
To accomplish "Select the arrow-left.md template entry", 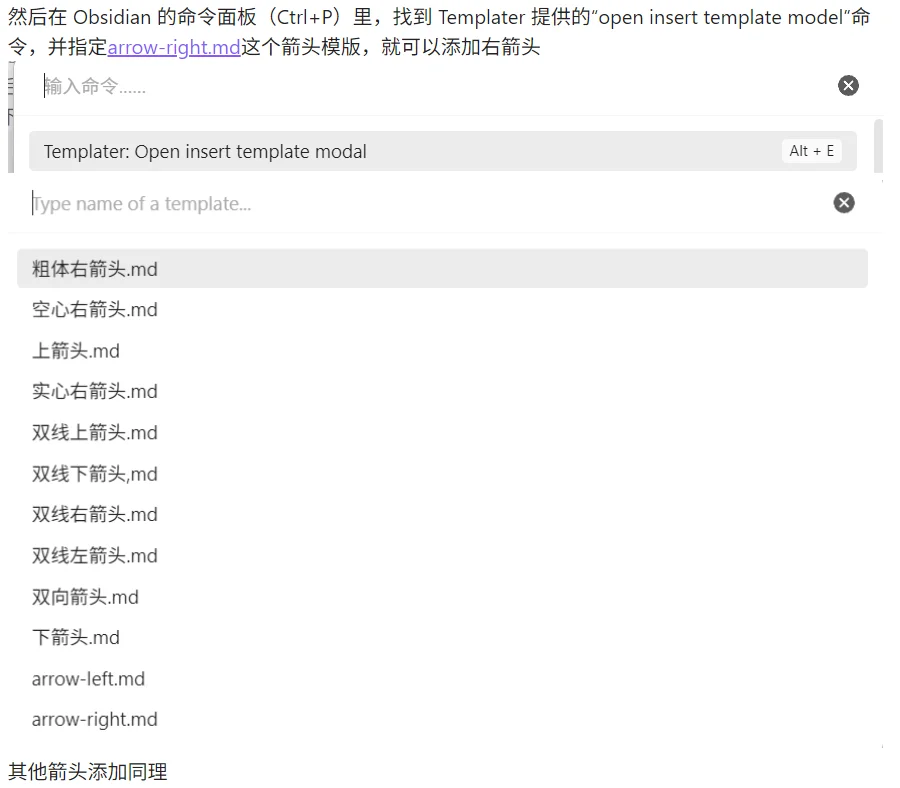I will click(442, 679).
